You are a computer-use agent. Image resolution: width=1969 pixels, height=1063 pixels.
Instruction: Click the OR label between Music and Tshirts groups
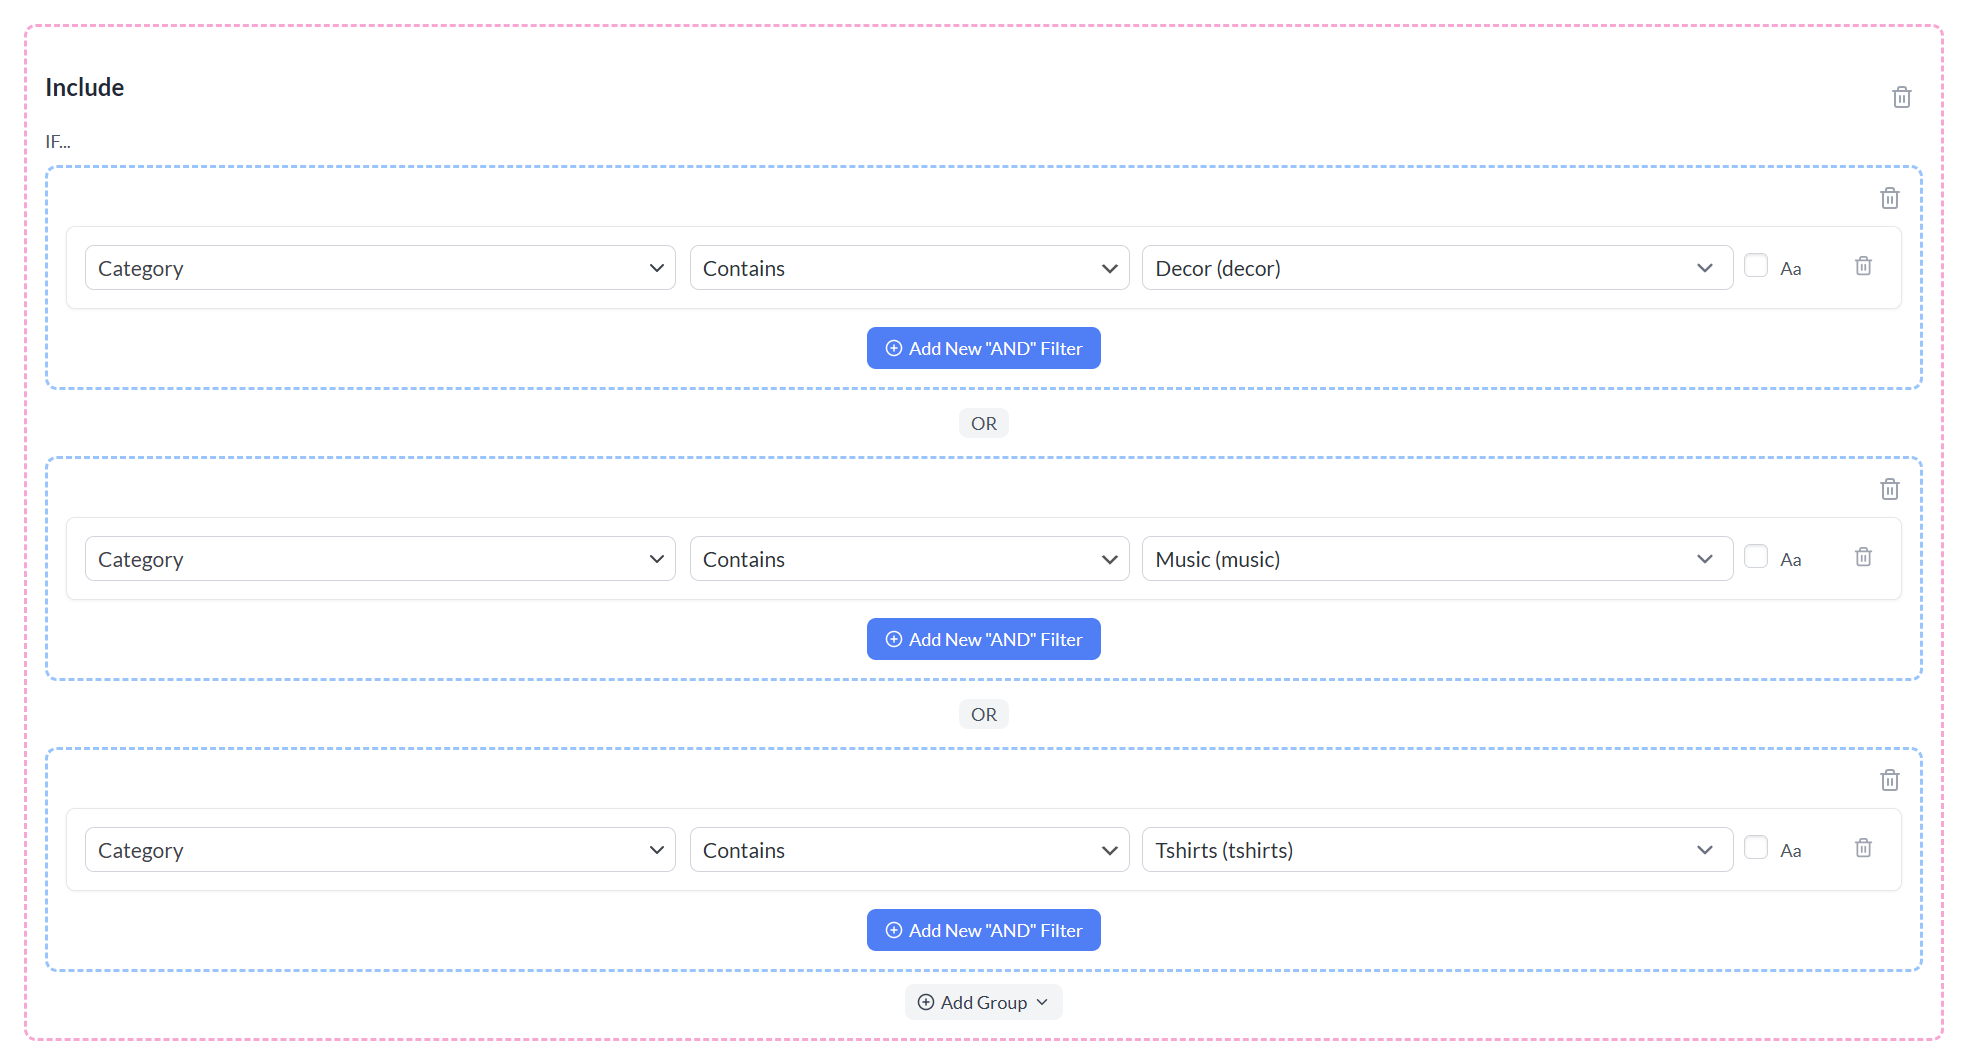coord(983,714)
